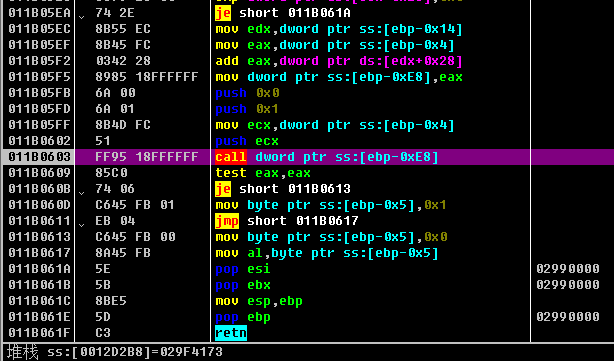Click the info line ss:[0012D2B8]=029F4173
This screenshot has width=614, height=361.
pyautogui.click(x=135, y=352)
